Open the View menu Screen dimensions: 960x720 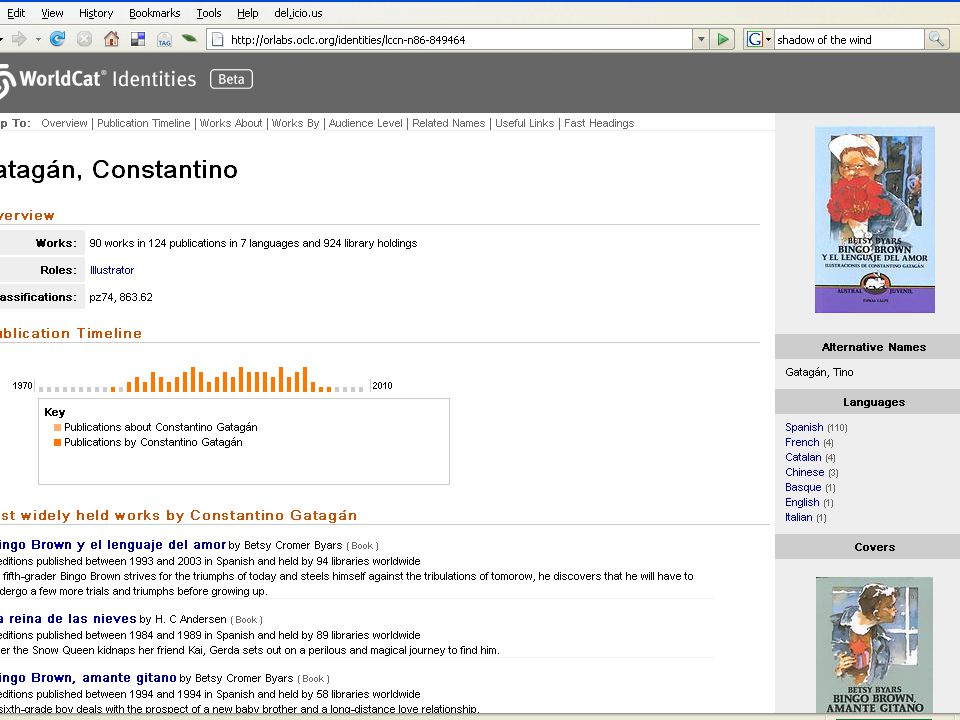coord(52,13)
